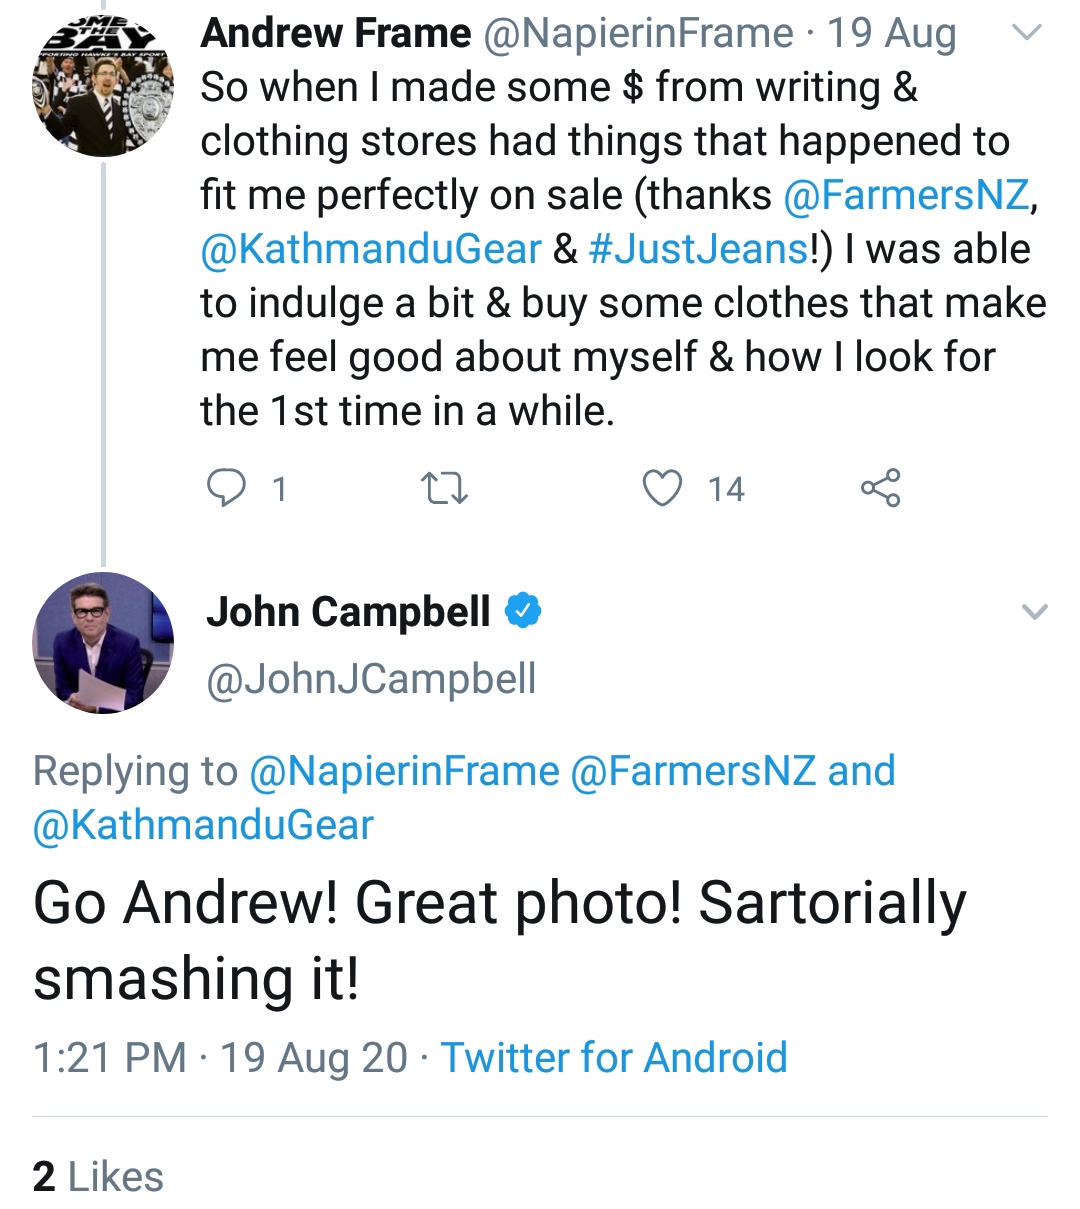Open John Campbell's profile picture
The image size is (1080, 1209).
pos(103,642)
